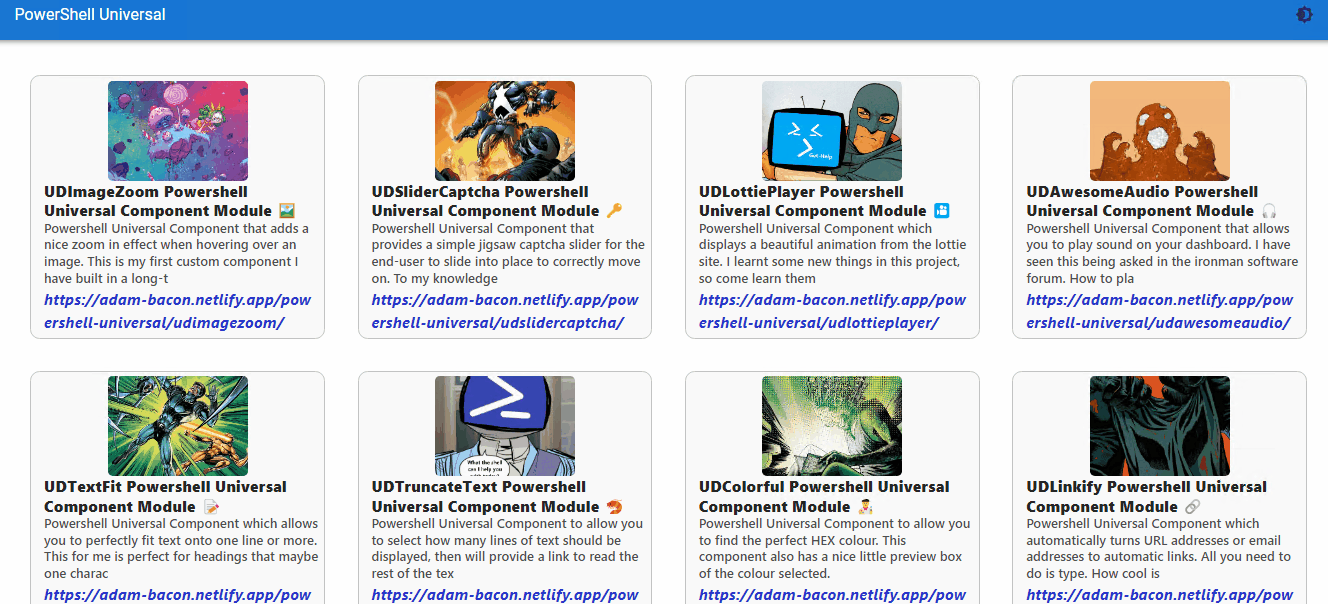The height and width of the screenshot is (604, 1328).
Task: Click the chain link emoji after UDLinkify title
Action: (x=1192, y=507)
